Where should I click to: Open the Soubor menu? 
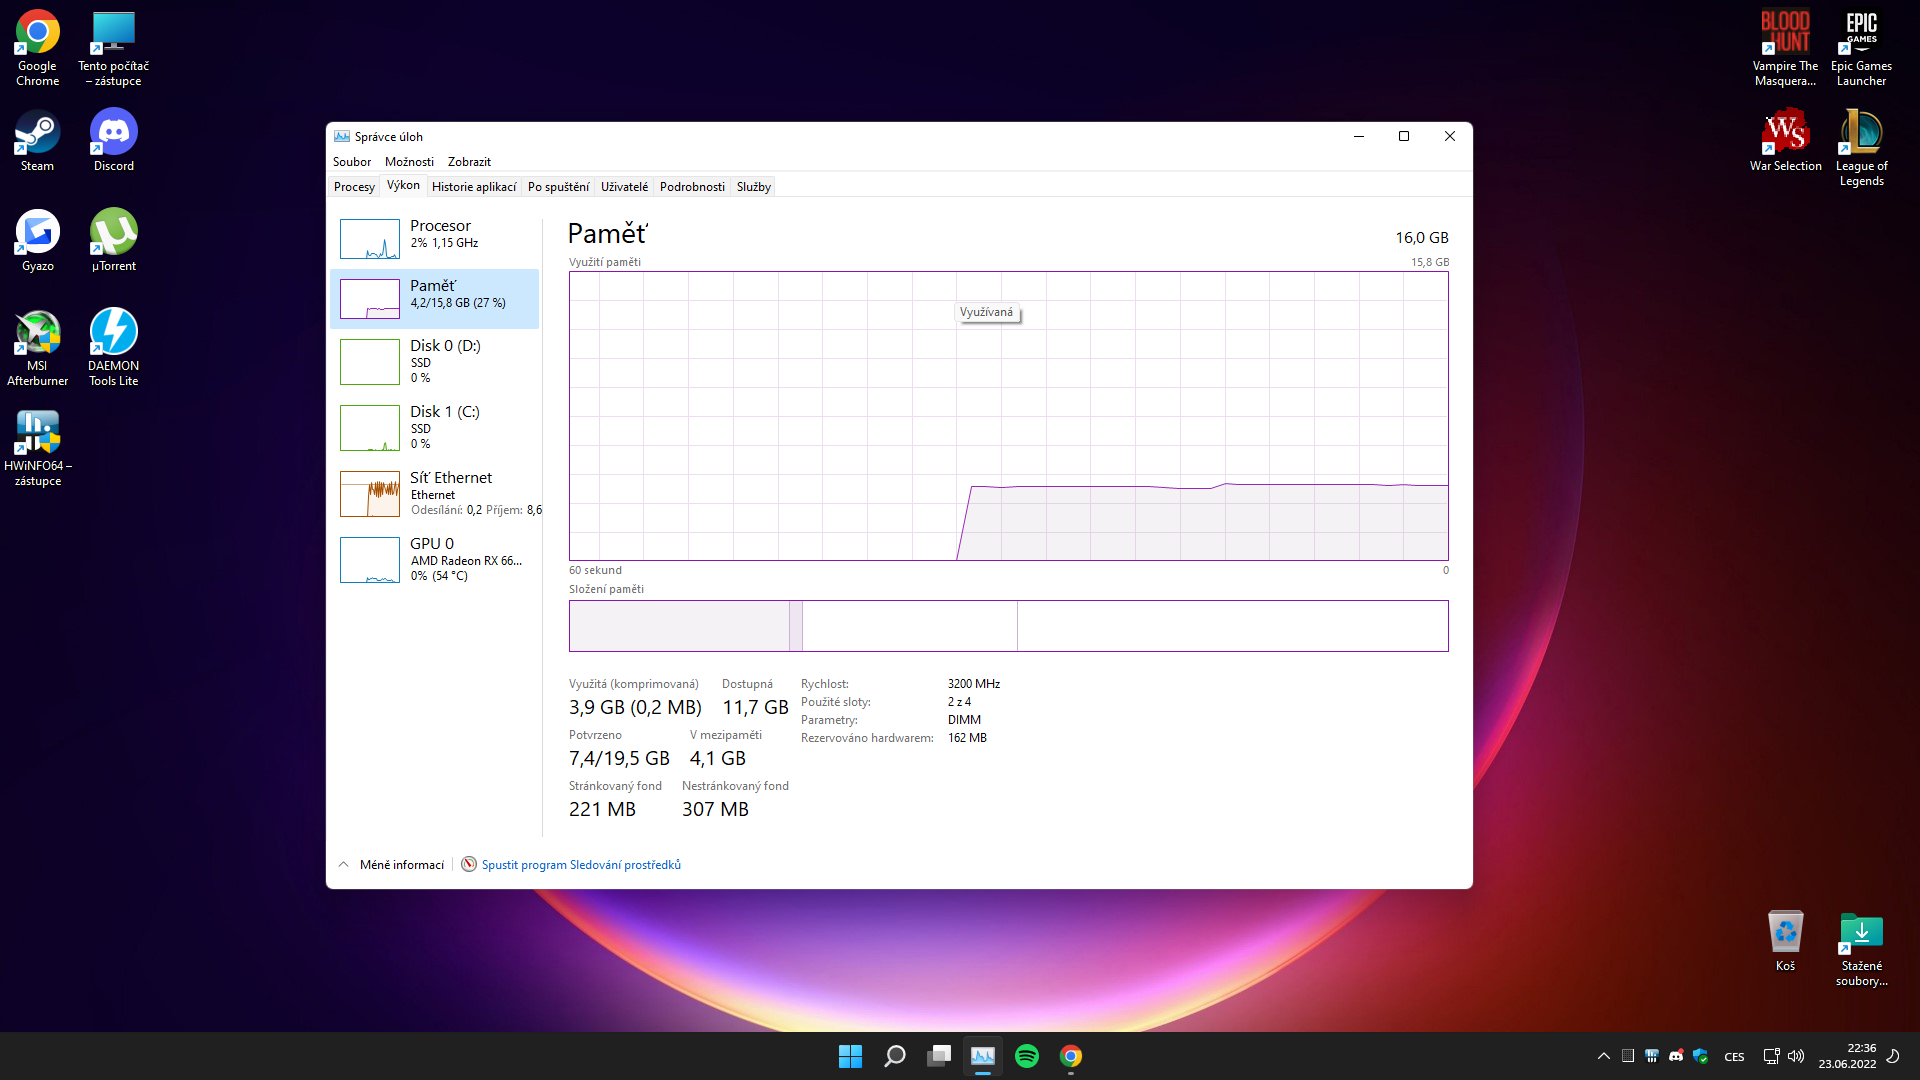351,162
